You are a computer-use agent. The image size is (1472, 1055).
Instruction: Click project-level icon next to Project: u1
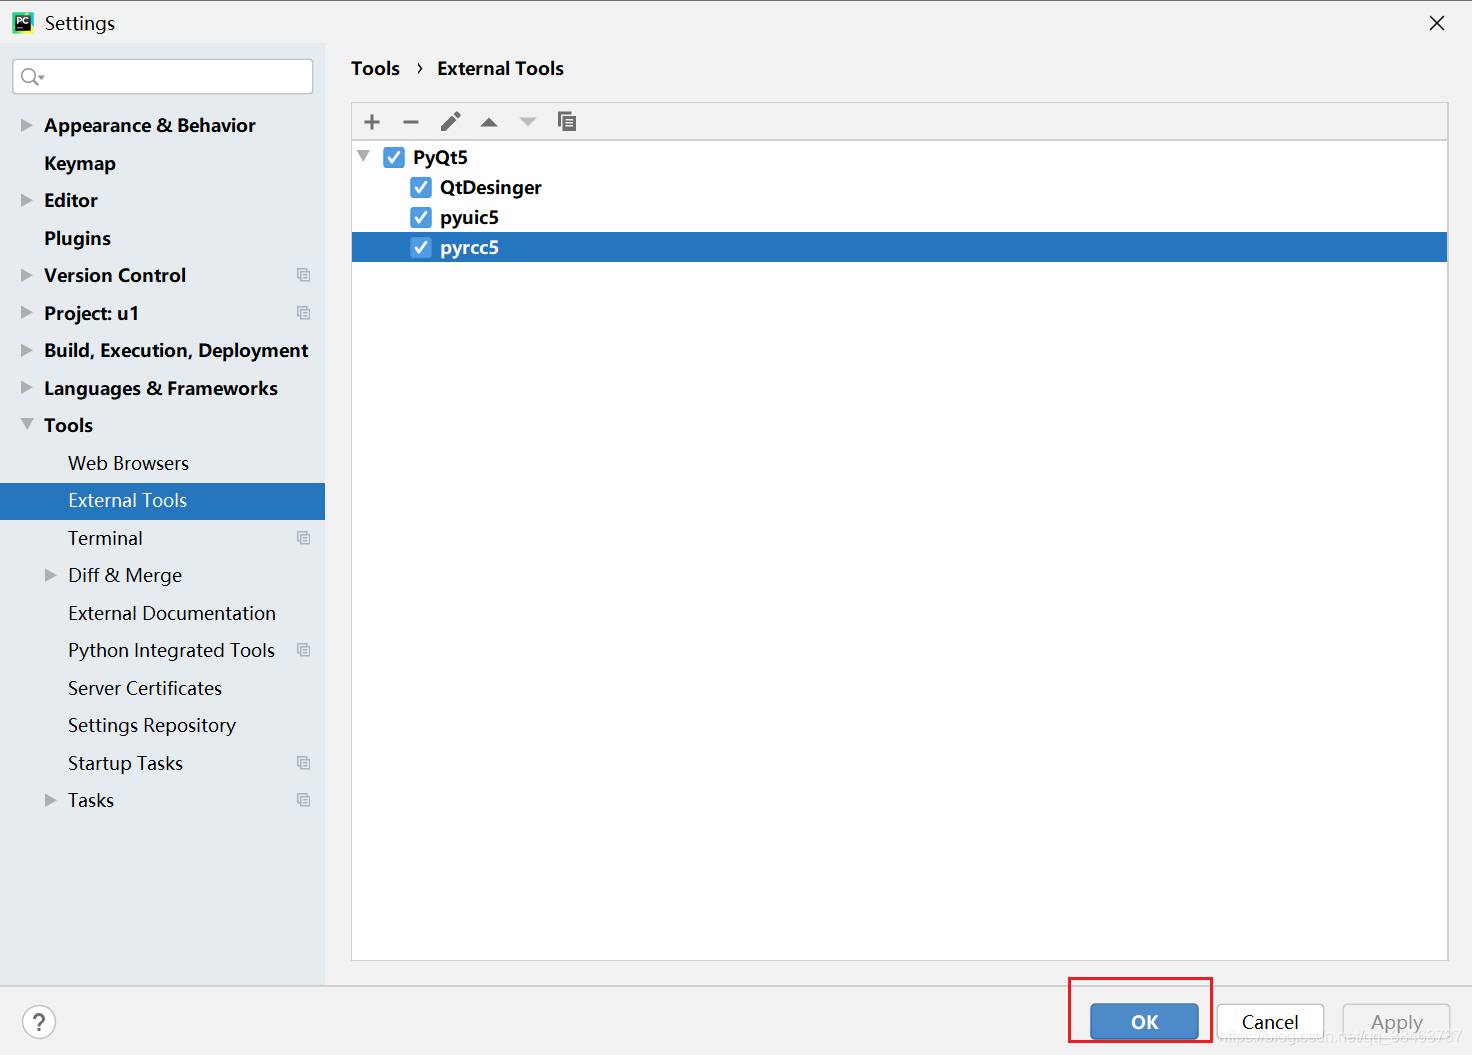(304, 313)
